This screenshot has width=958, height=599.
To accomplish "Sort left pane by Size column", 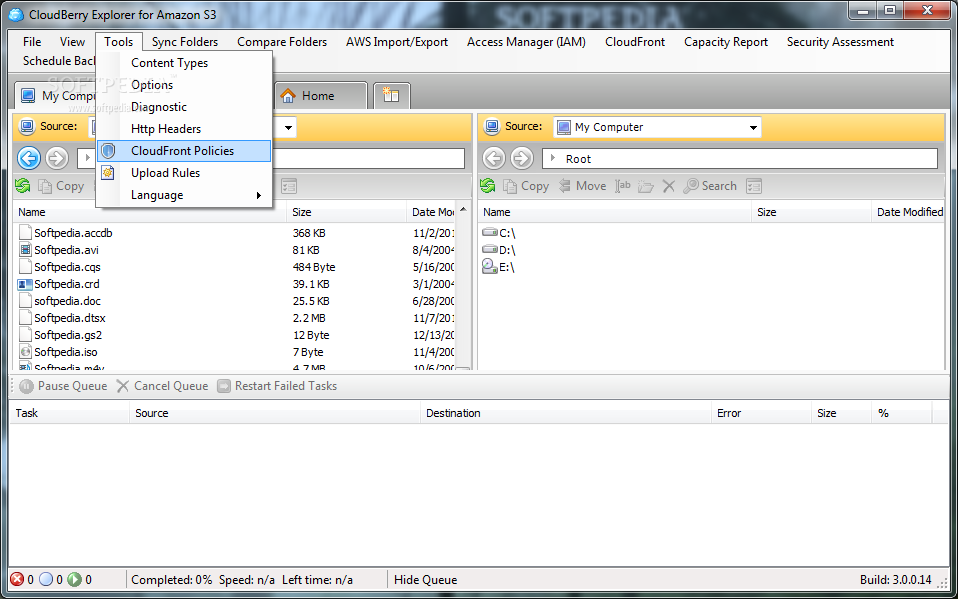I will tap(346, 212).
